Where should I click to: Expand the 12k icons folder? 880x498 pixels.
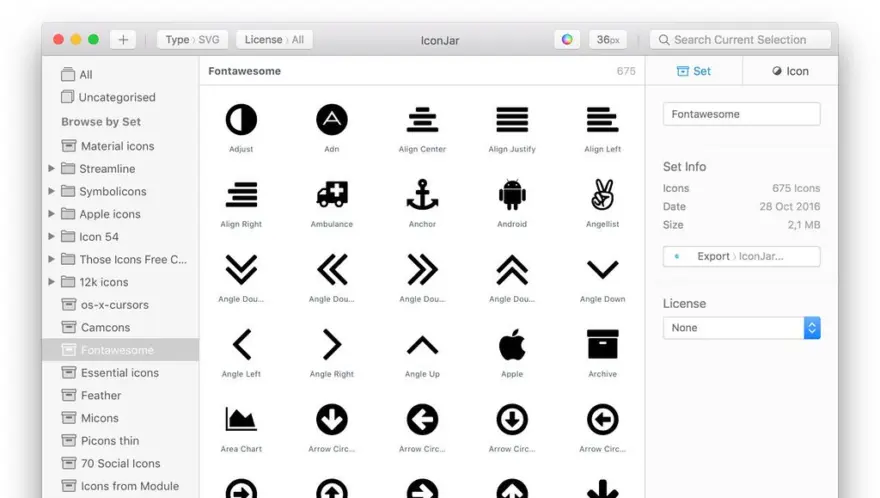(x=51, y=282)
